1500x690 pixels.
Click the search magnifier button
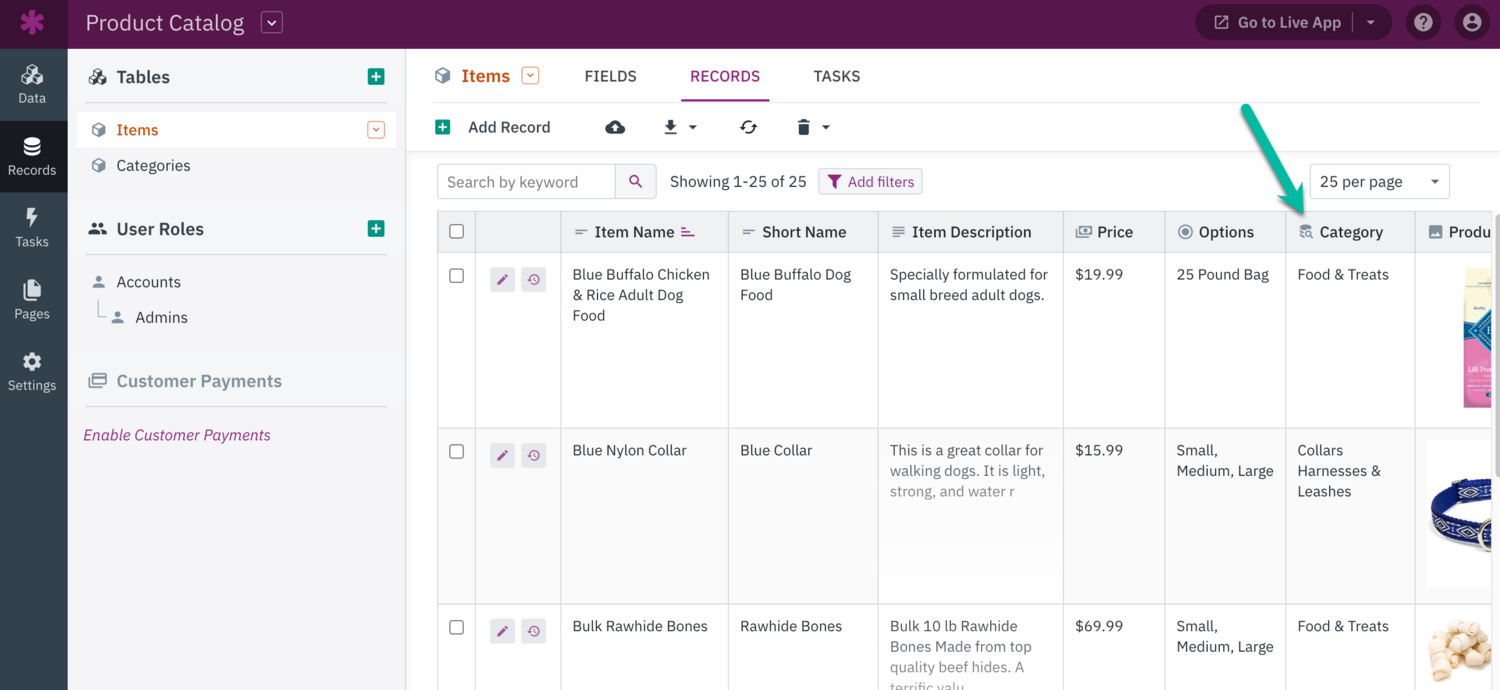(635, 182)
